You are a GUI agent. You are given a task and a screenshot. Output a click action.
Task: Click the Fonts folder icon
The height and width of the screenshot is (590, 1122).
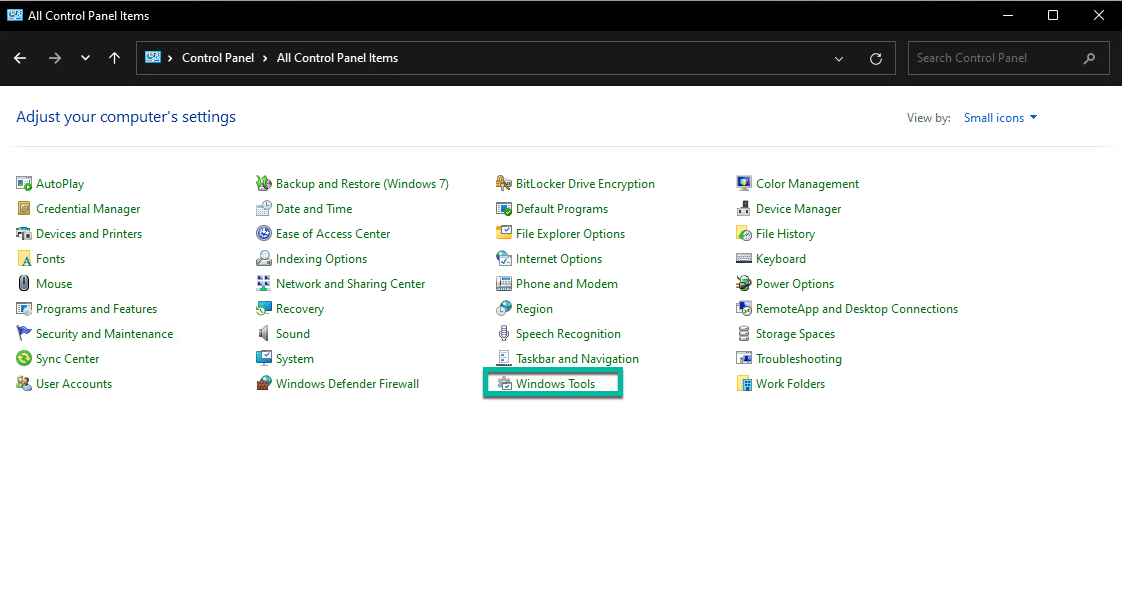(24, 259)
